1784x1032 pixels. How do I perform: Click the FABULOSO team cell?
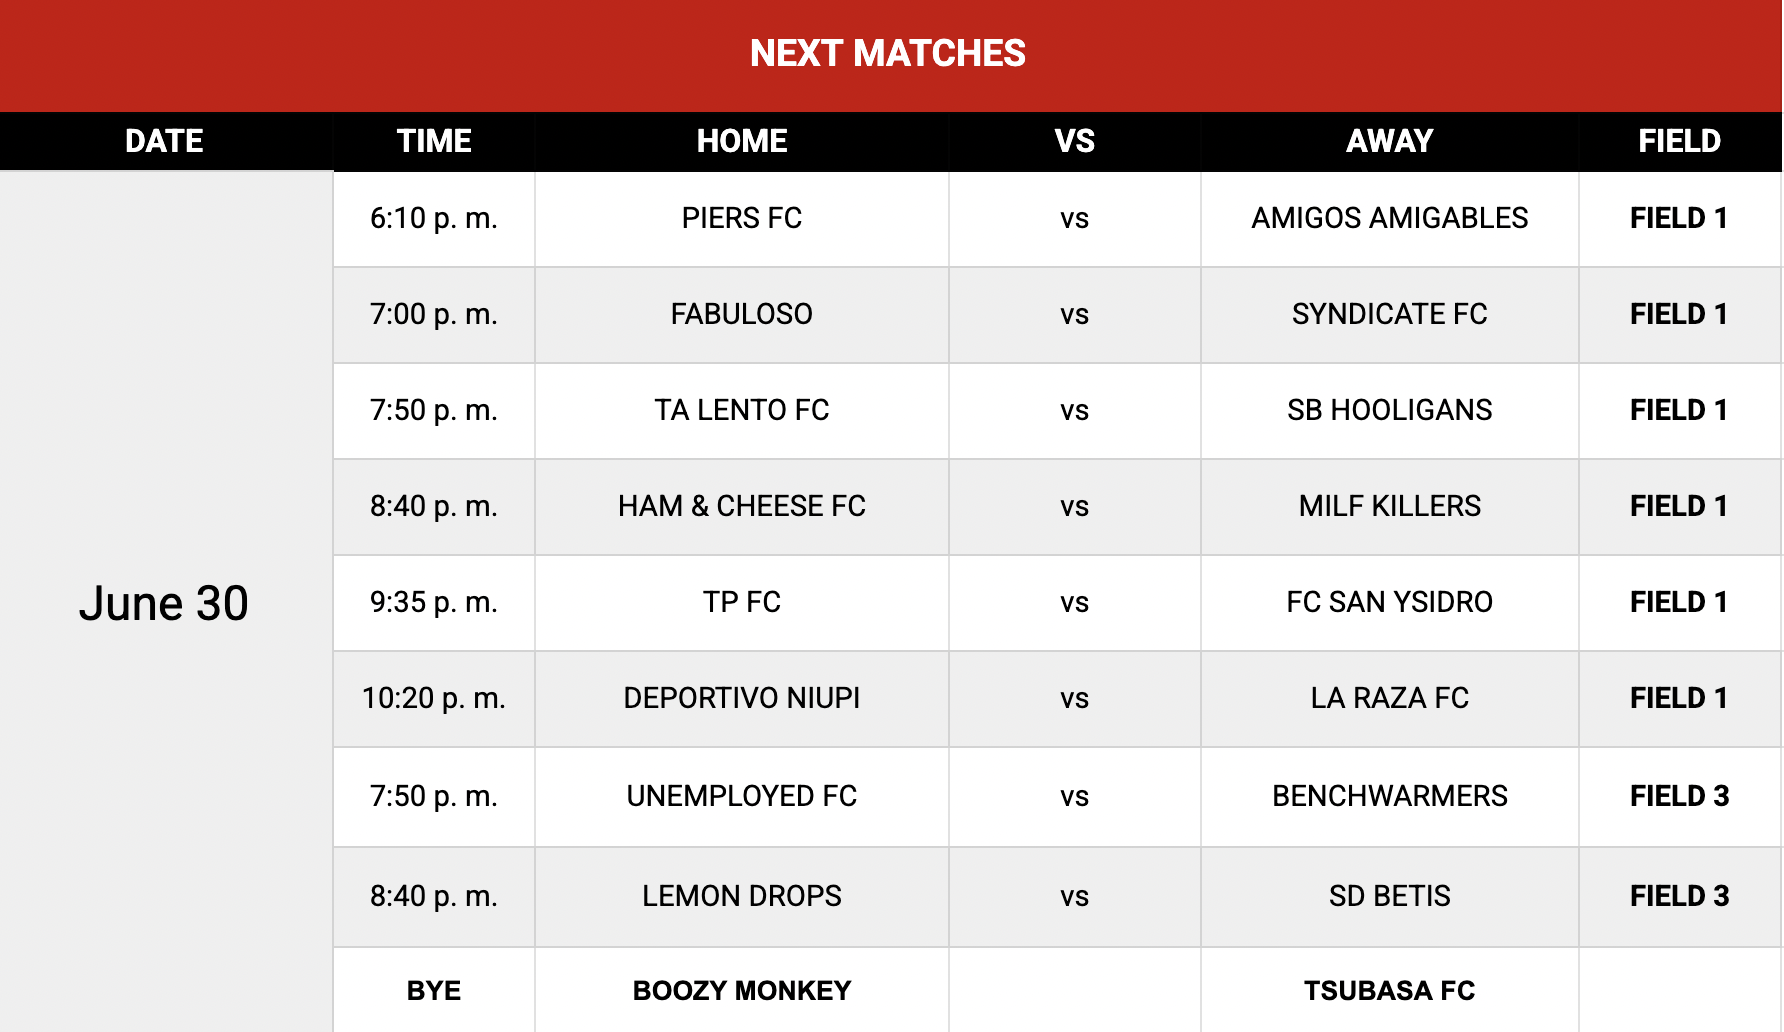[x=742, y=315]
